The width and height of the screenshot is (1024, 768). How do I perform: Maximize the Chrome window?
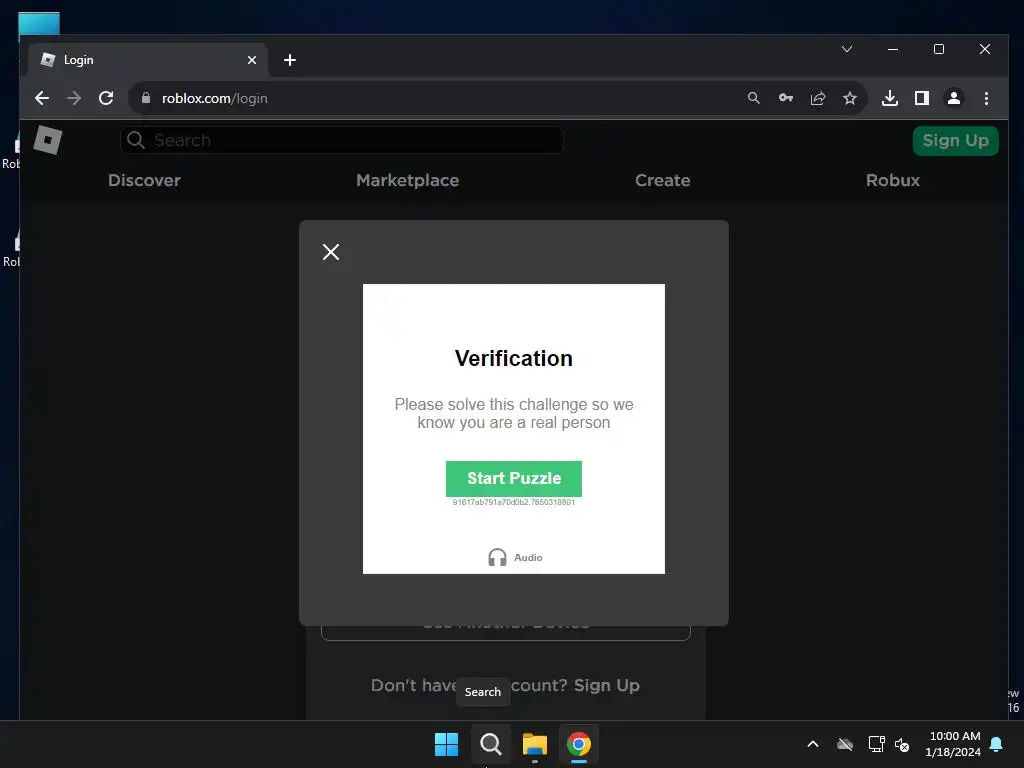click(938, 49)
